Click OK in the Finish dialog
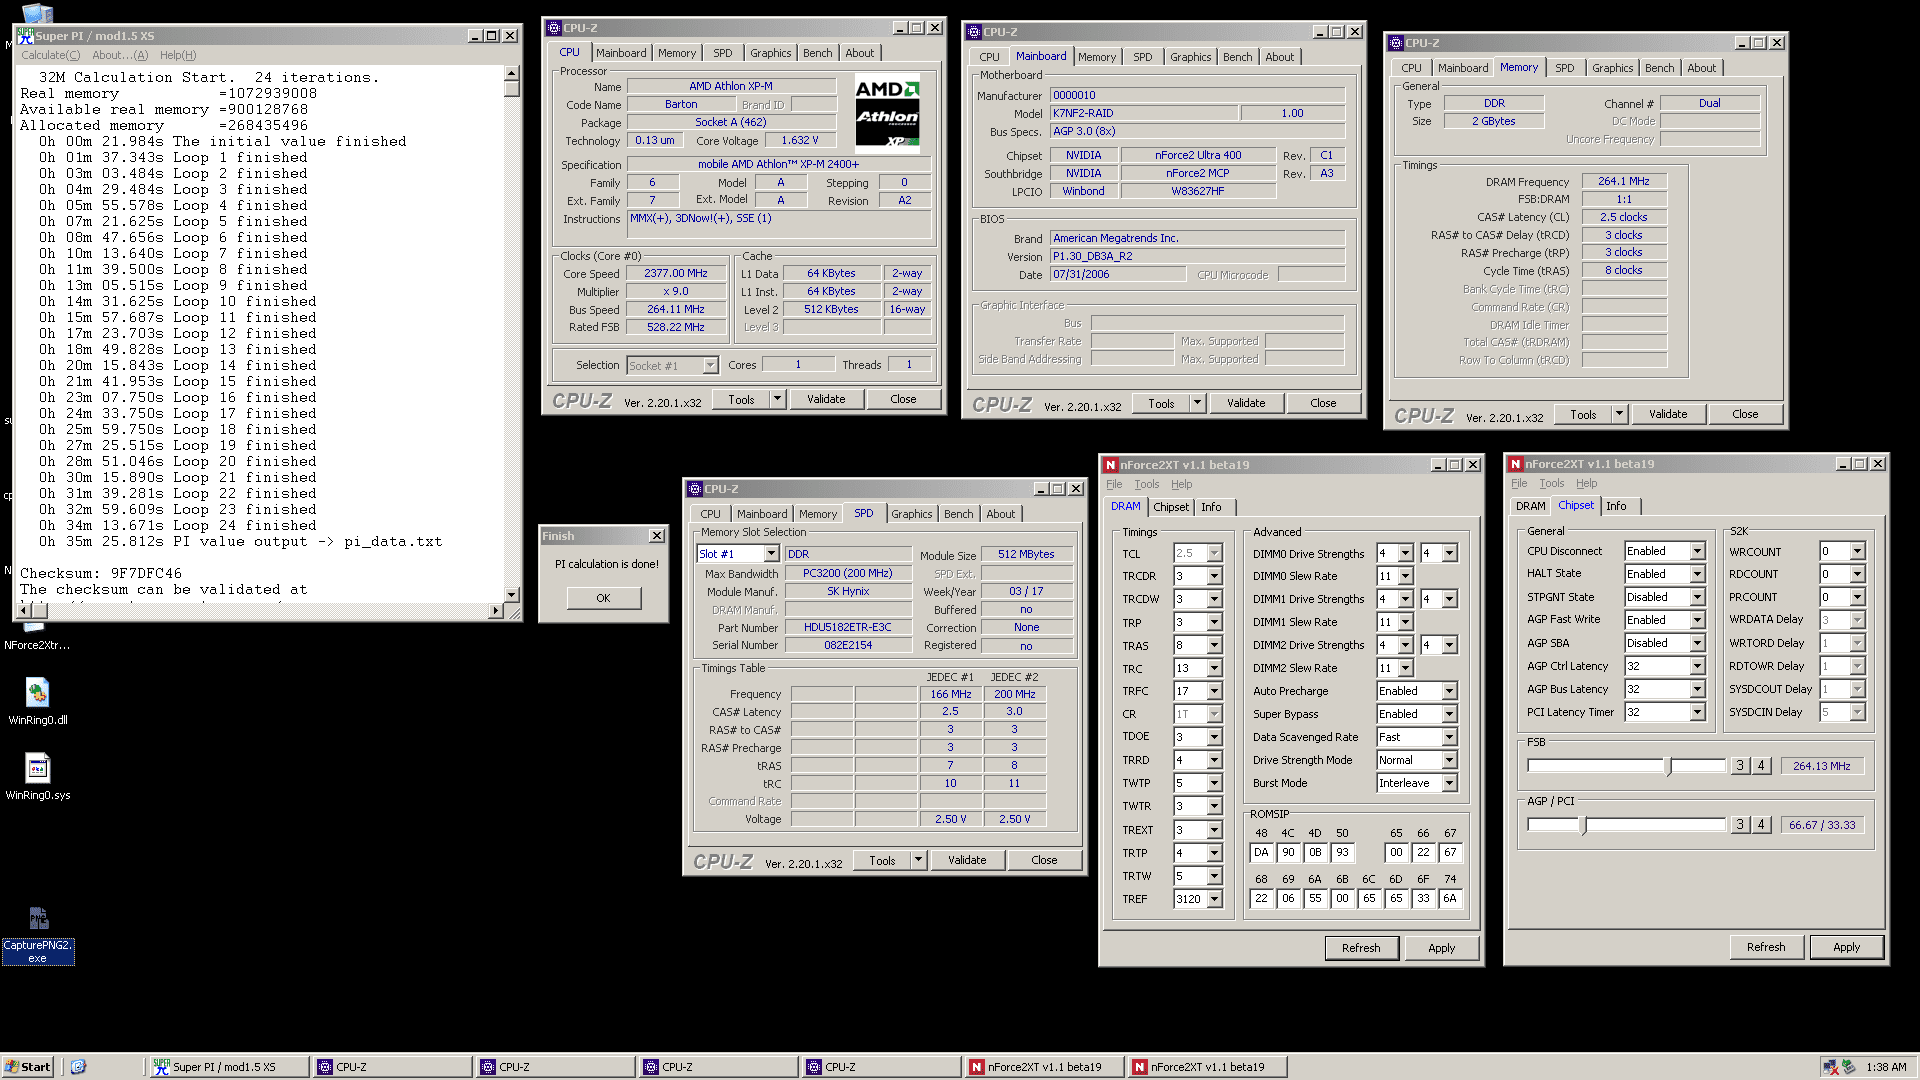 (603, 598)
